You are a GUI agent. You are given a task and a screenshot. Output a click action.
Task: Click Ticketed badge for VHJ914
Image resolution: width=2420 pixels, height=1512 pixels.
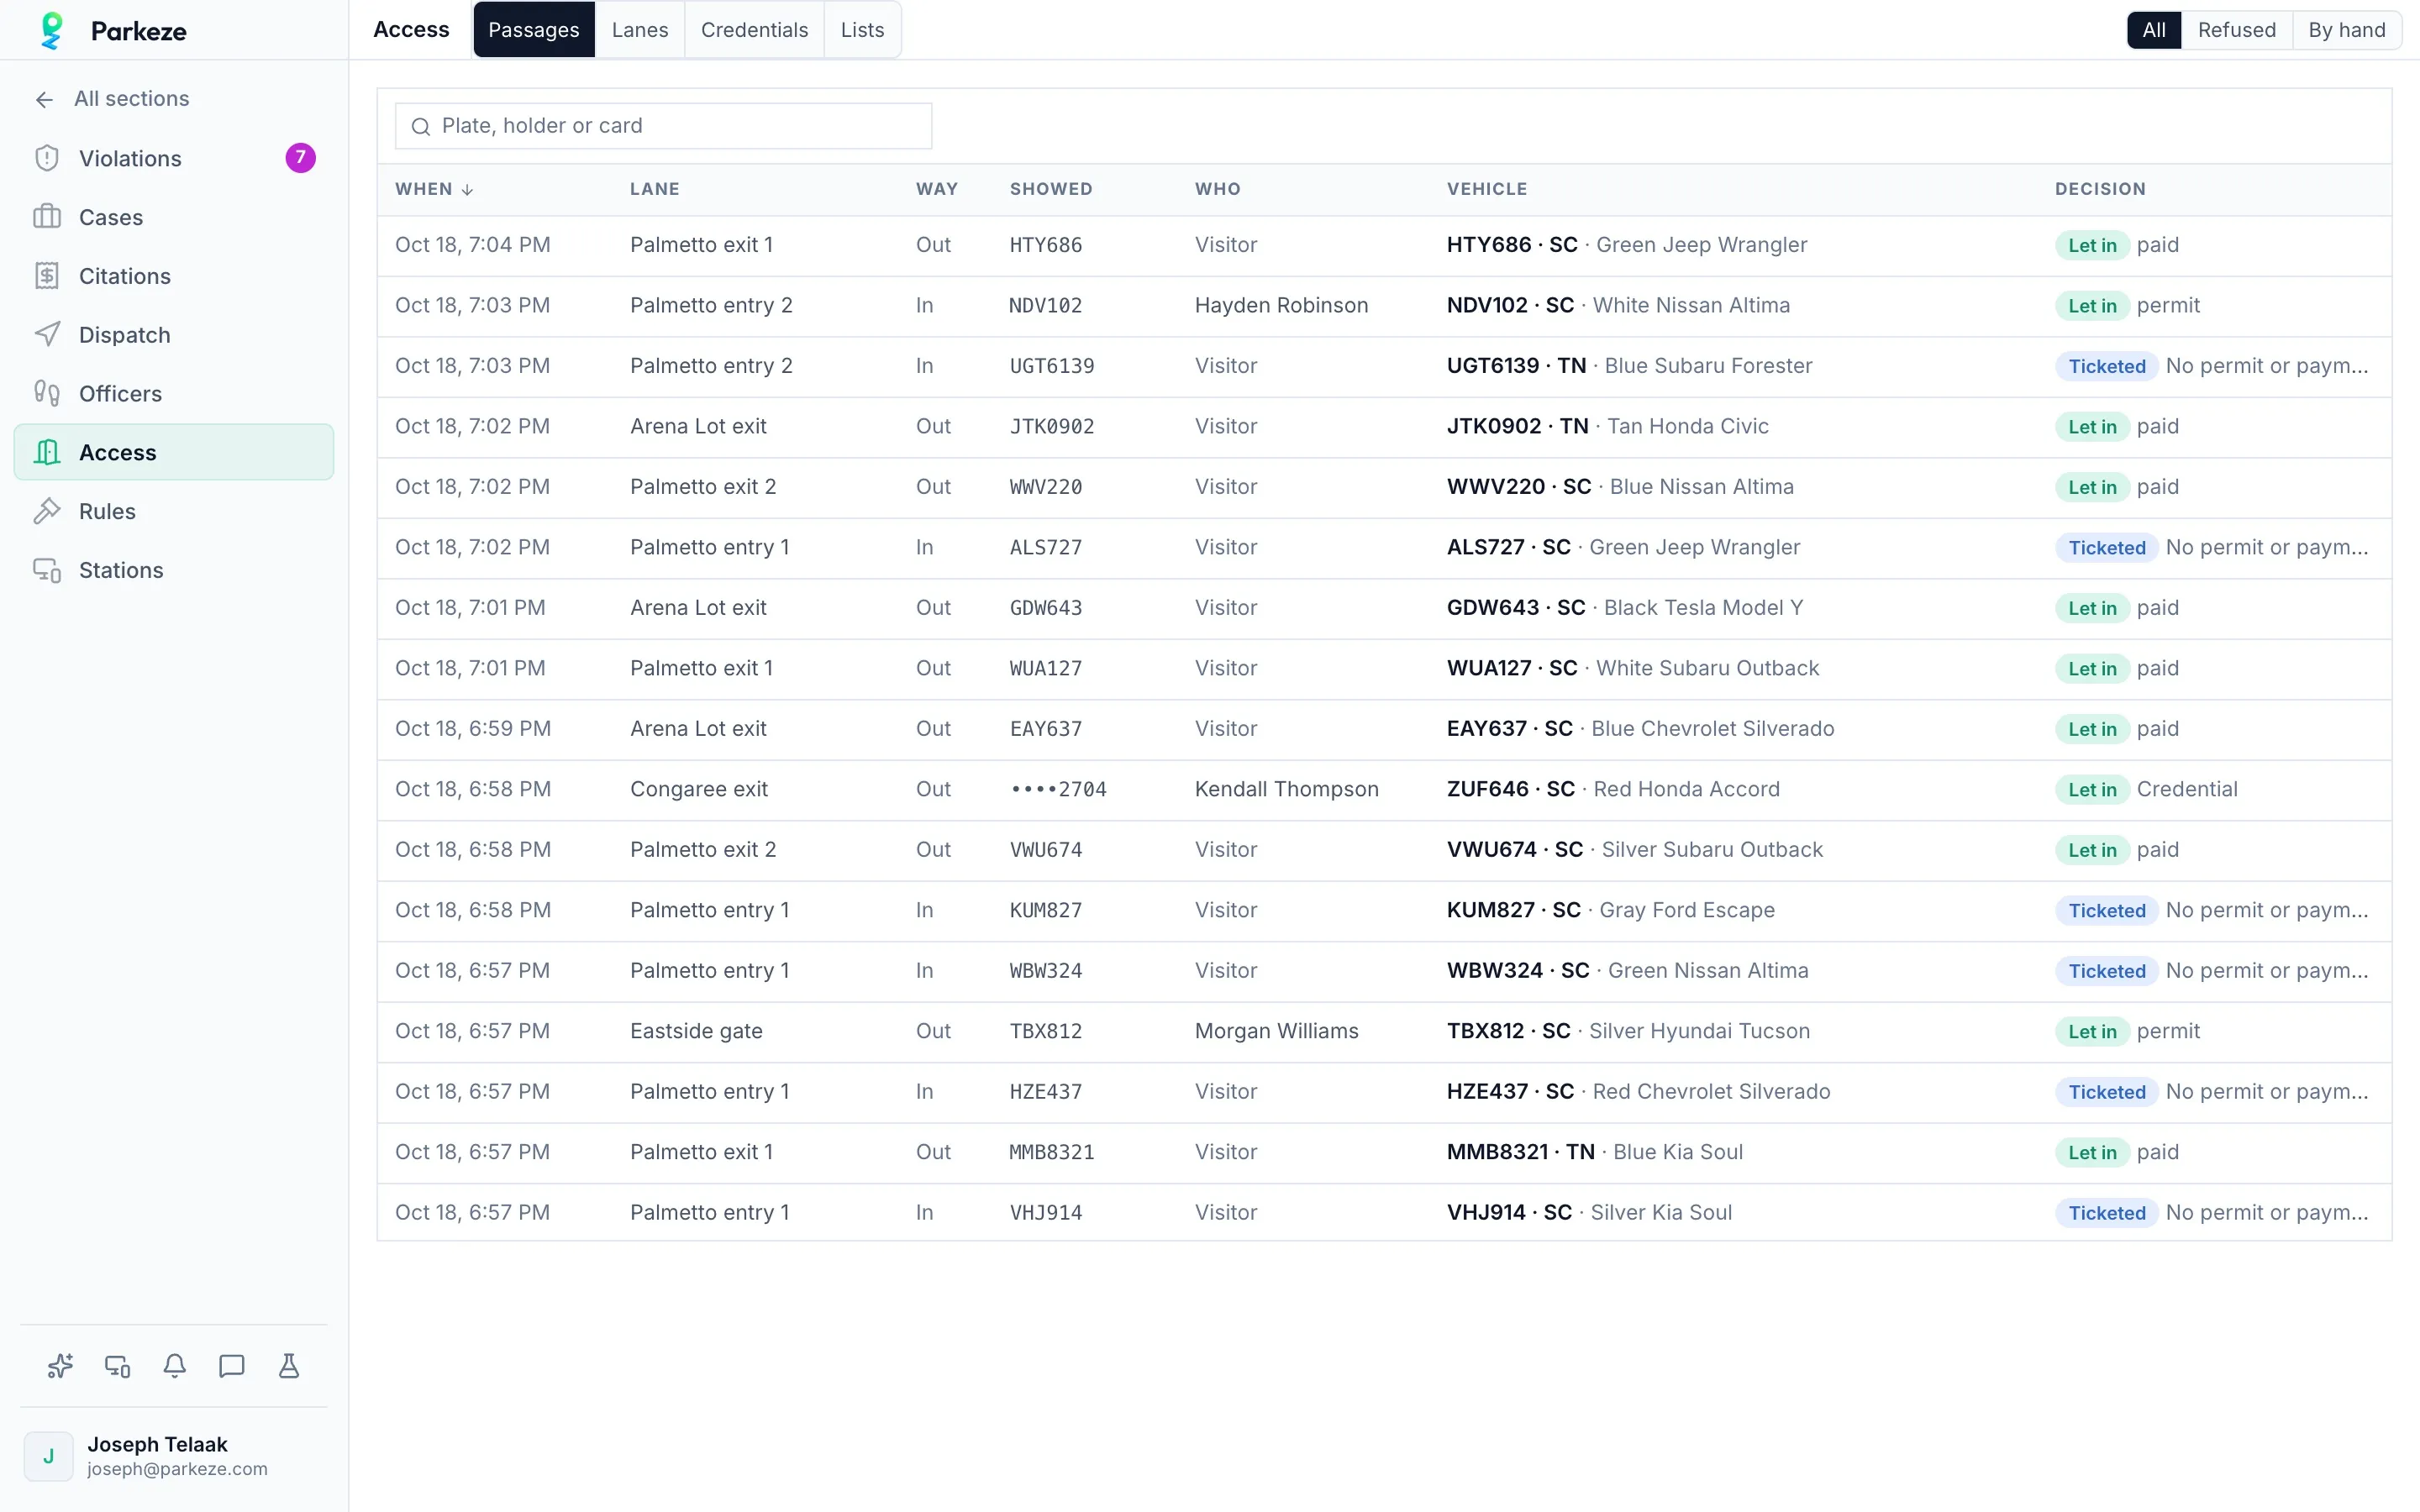pos(2107,1213)
